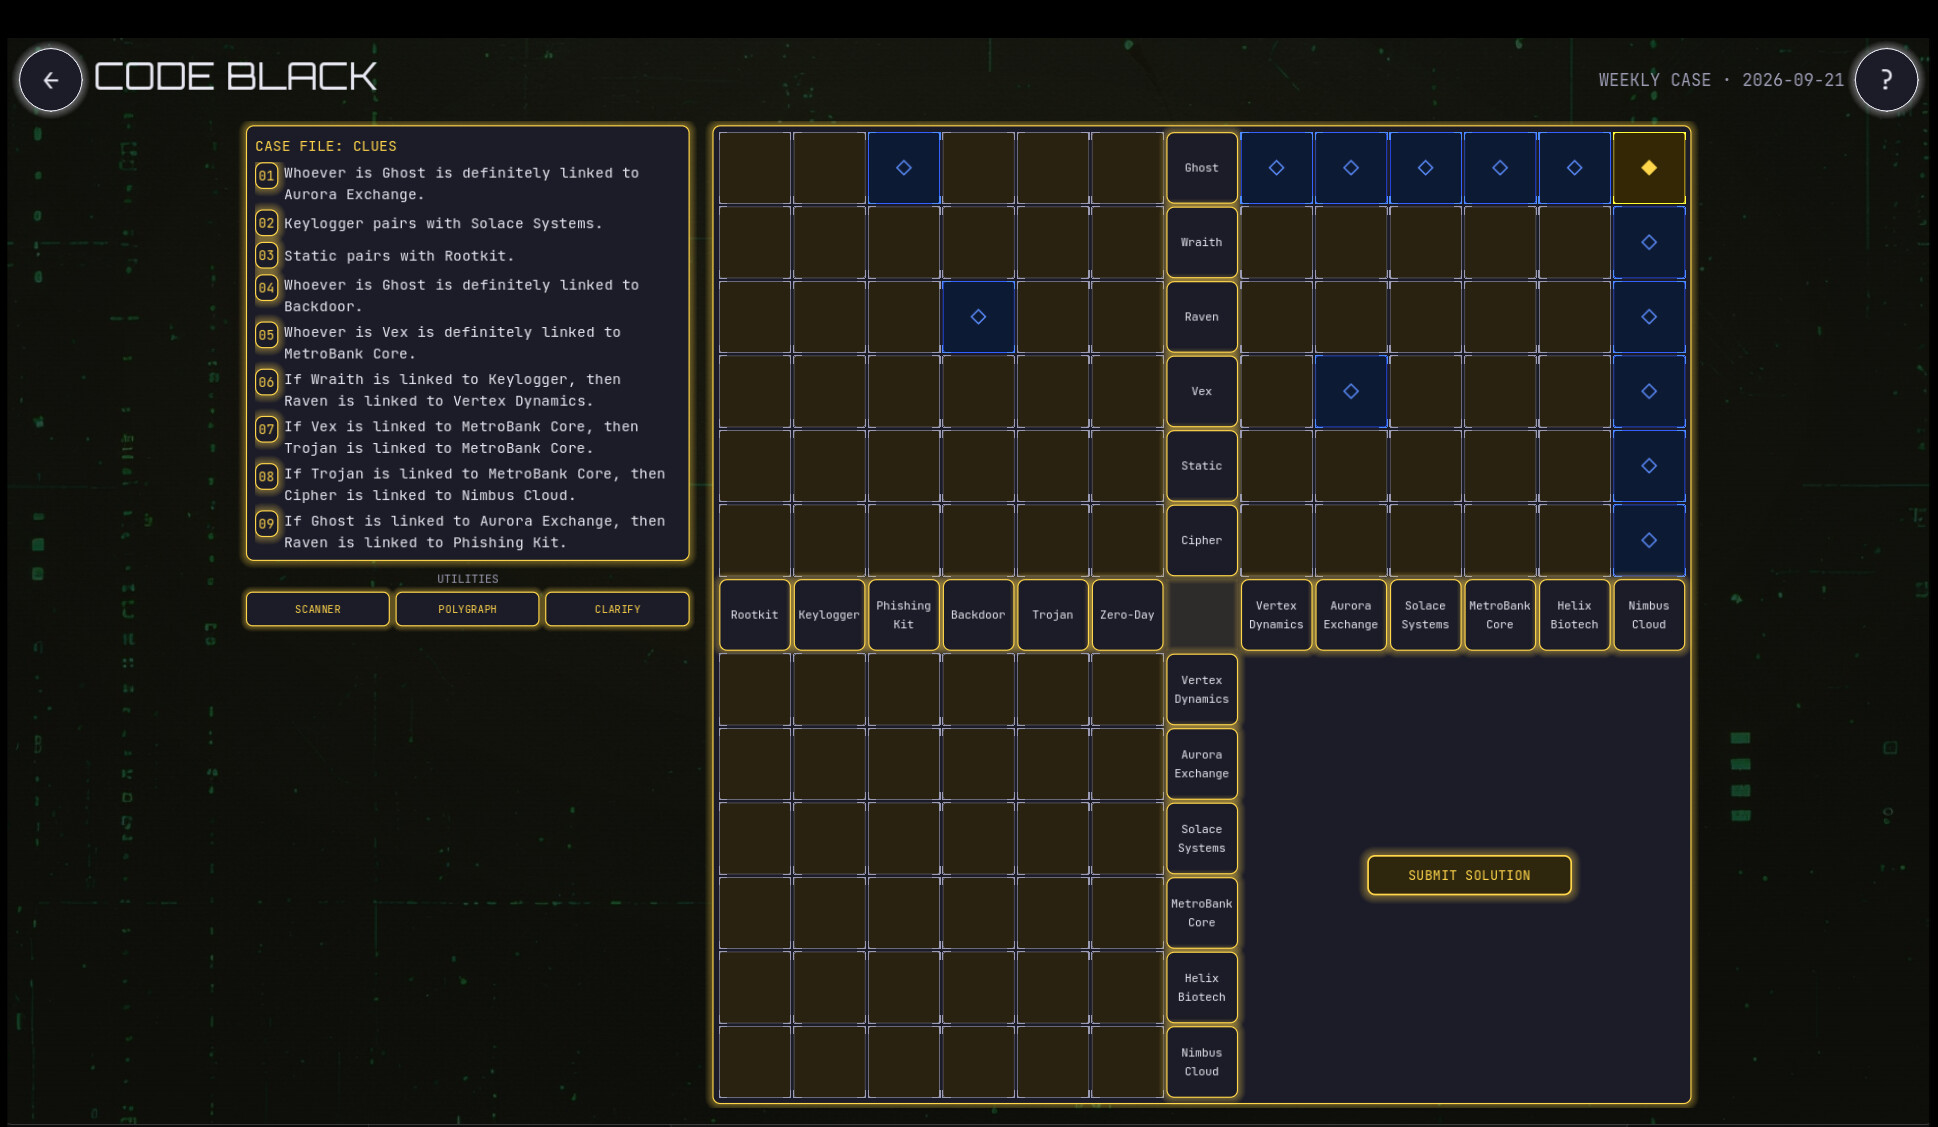Click the Solace Systems column header
Screen dimensions: 1938x1127
click(1425, 615)
